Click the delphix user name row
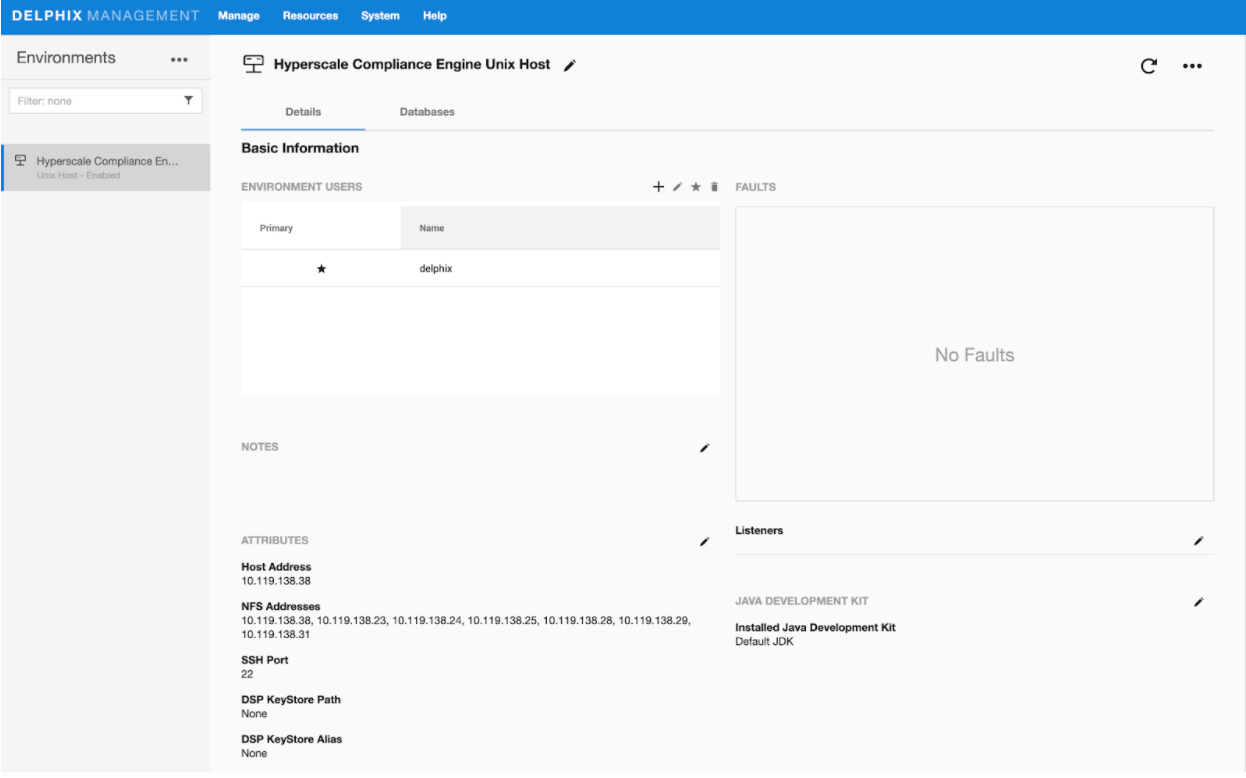1246x778 pixels. 436,269
